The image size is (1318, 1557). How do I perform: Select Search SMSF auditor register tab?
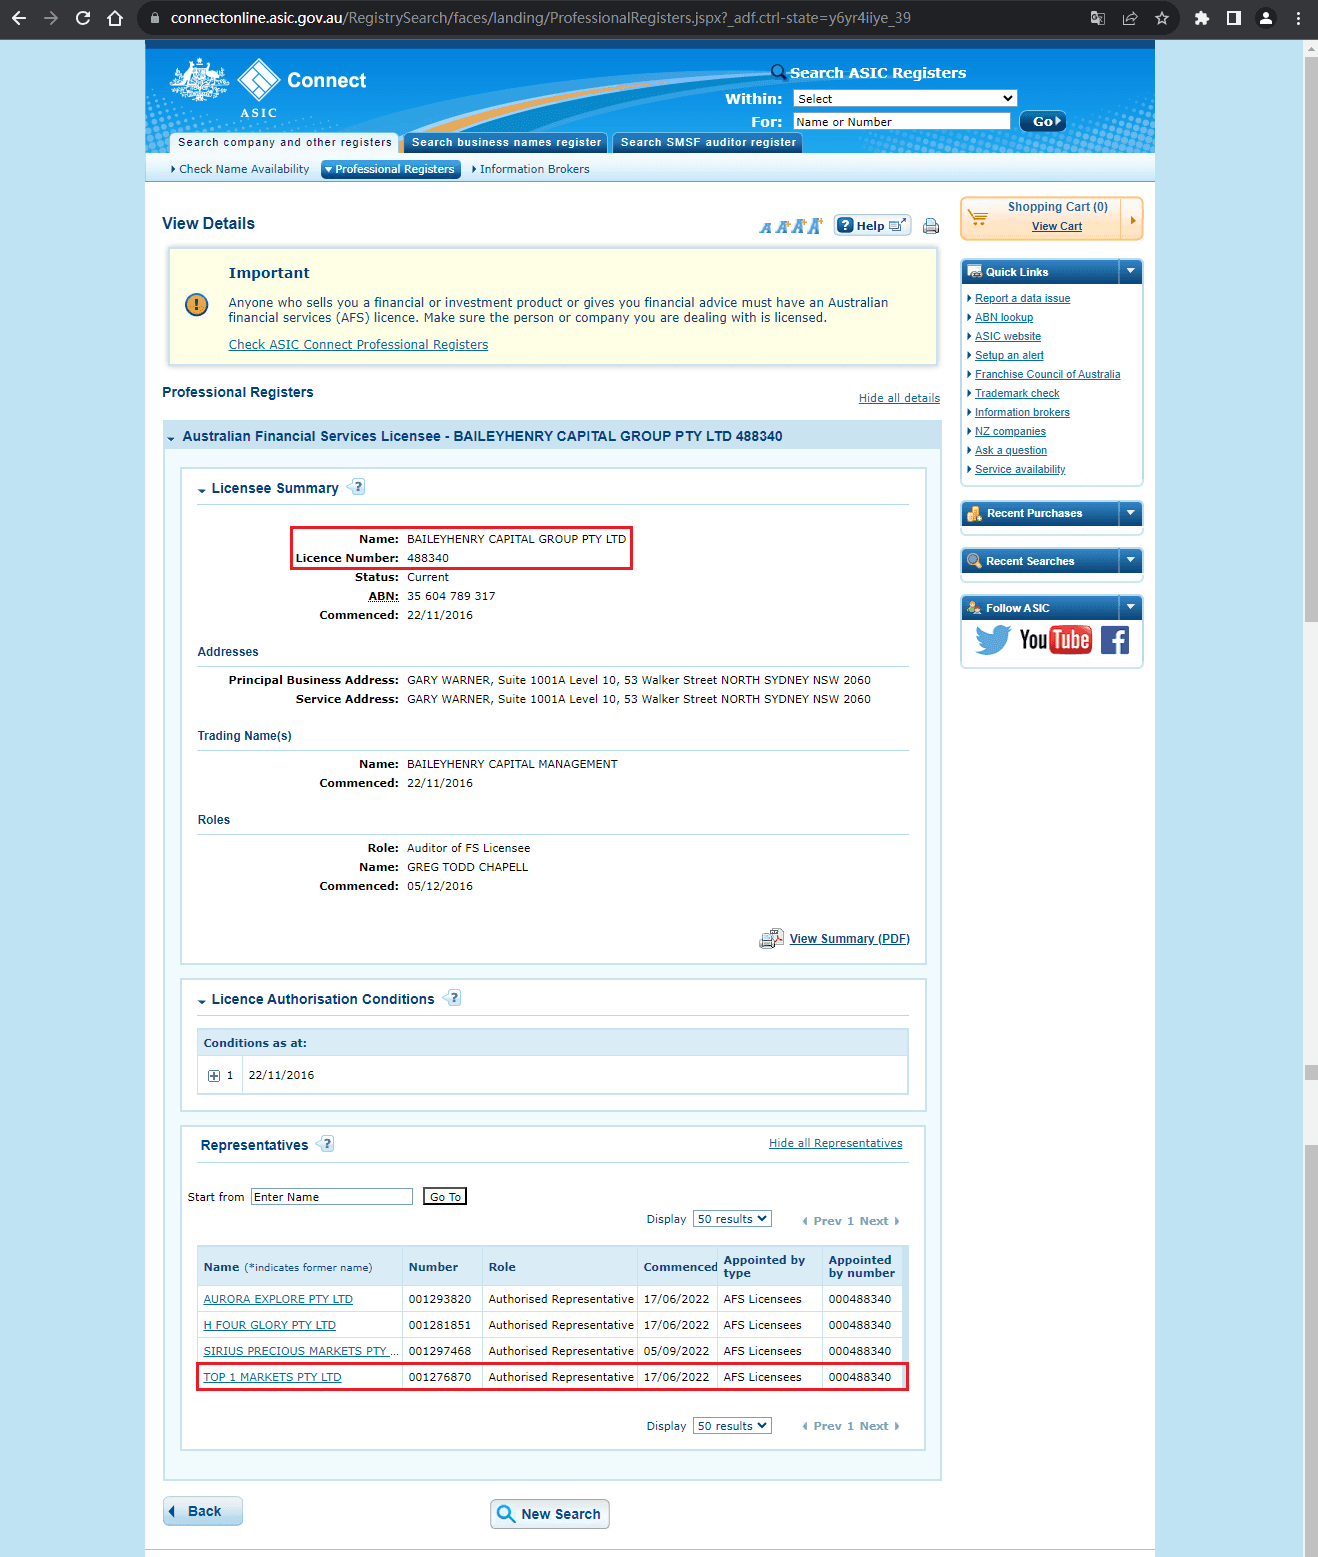(x=708, y=142)
